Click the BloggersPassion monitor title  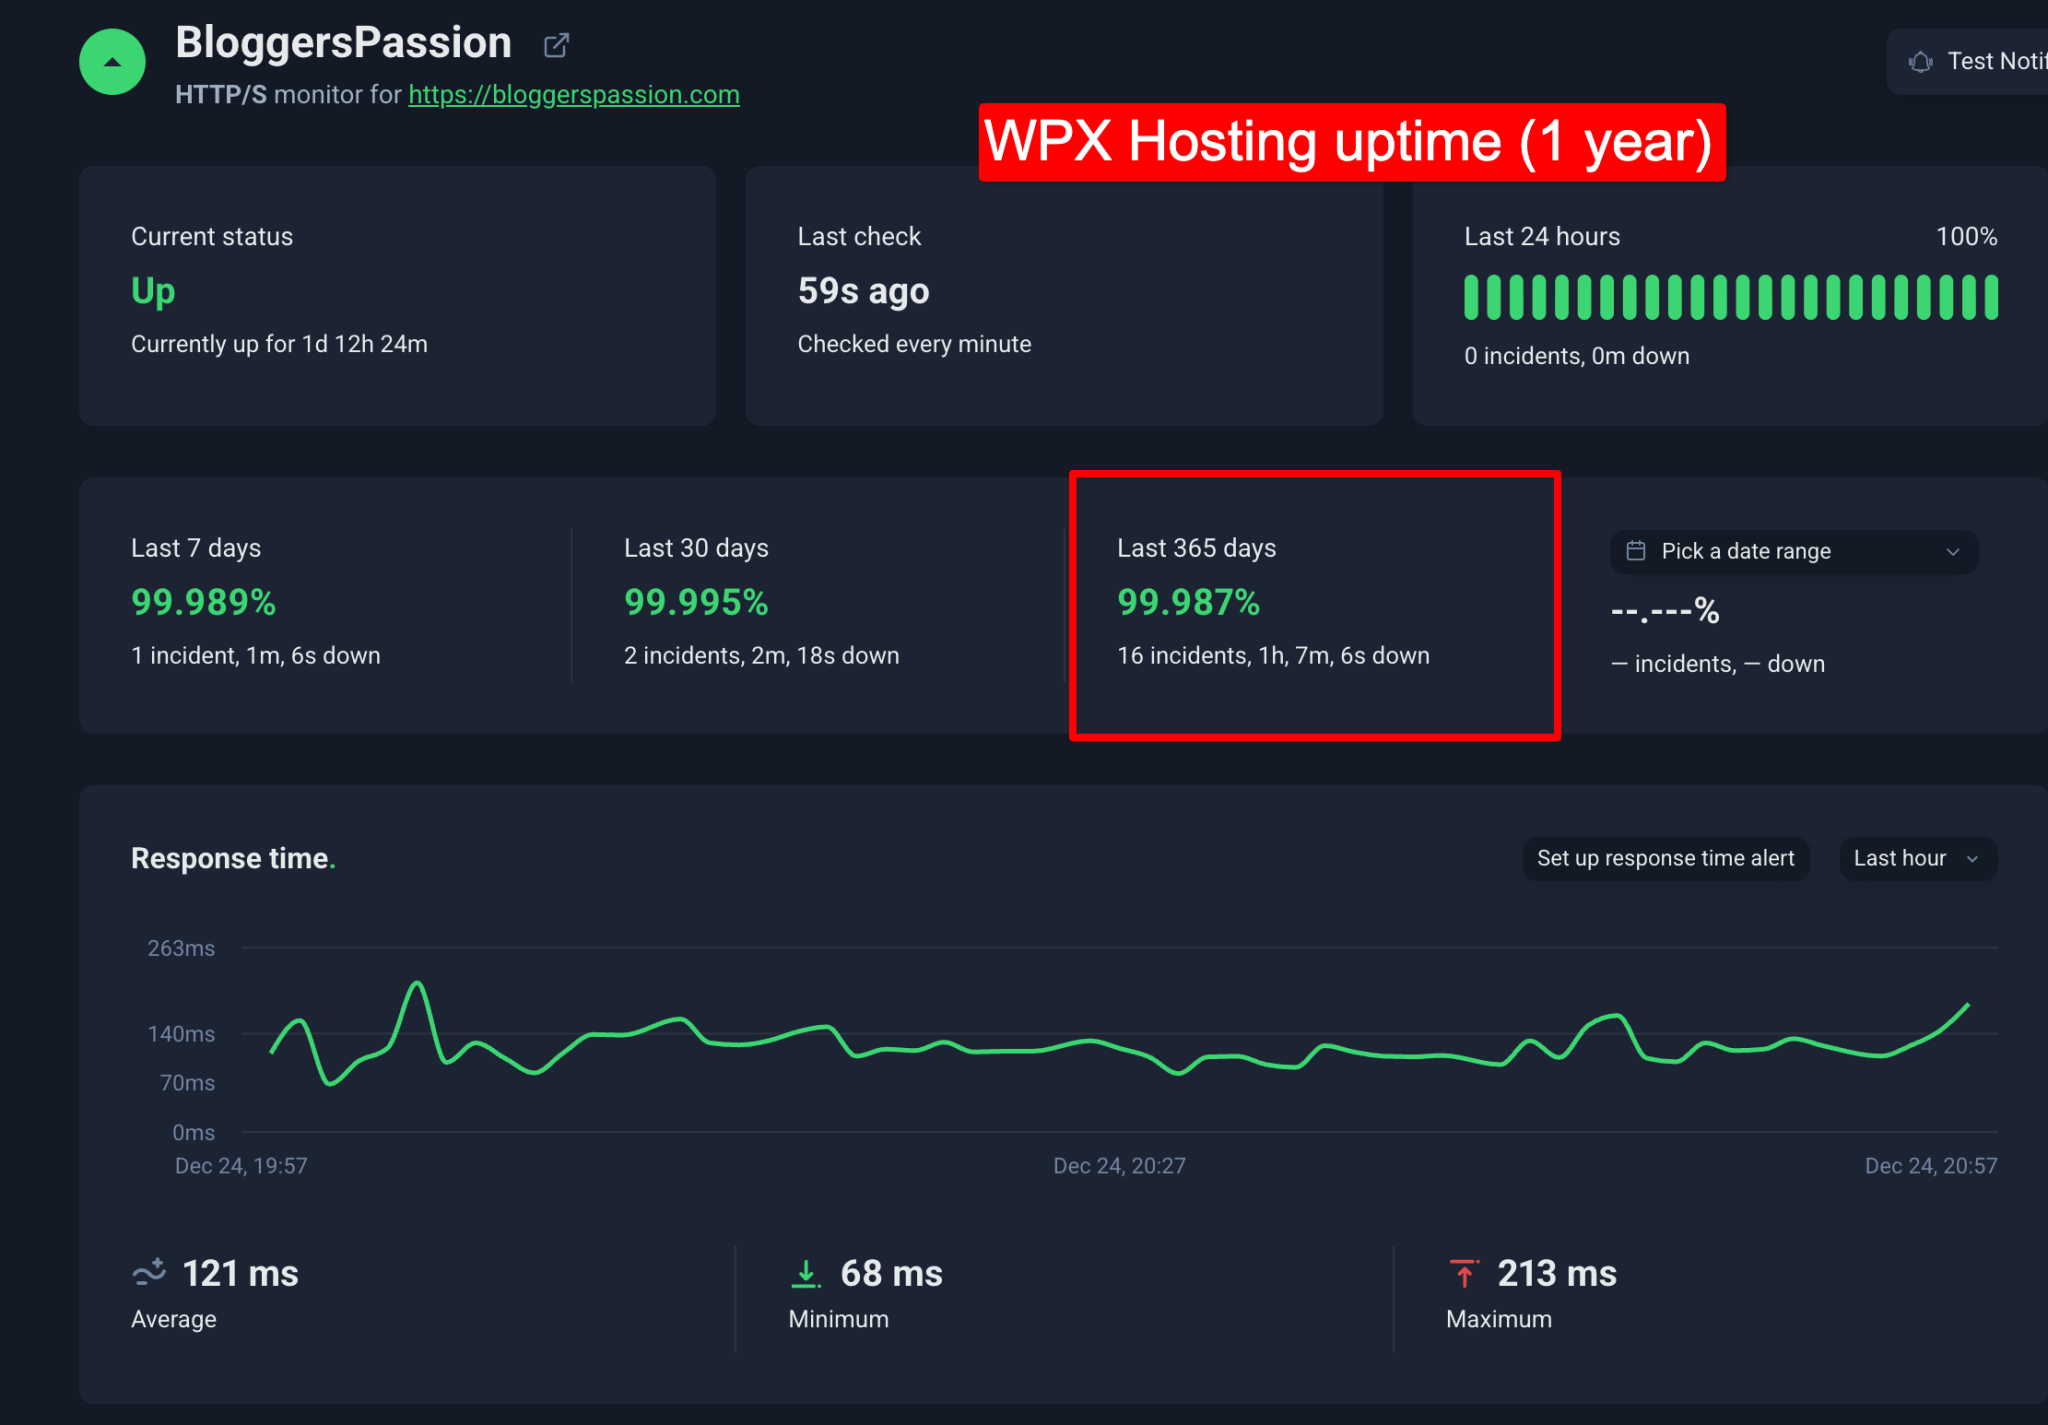343,42
